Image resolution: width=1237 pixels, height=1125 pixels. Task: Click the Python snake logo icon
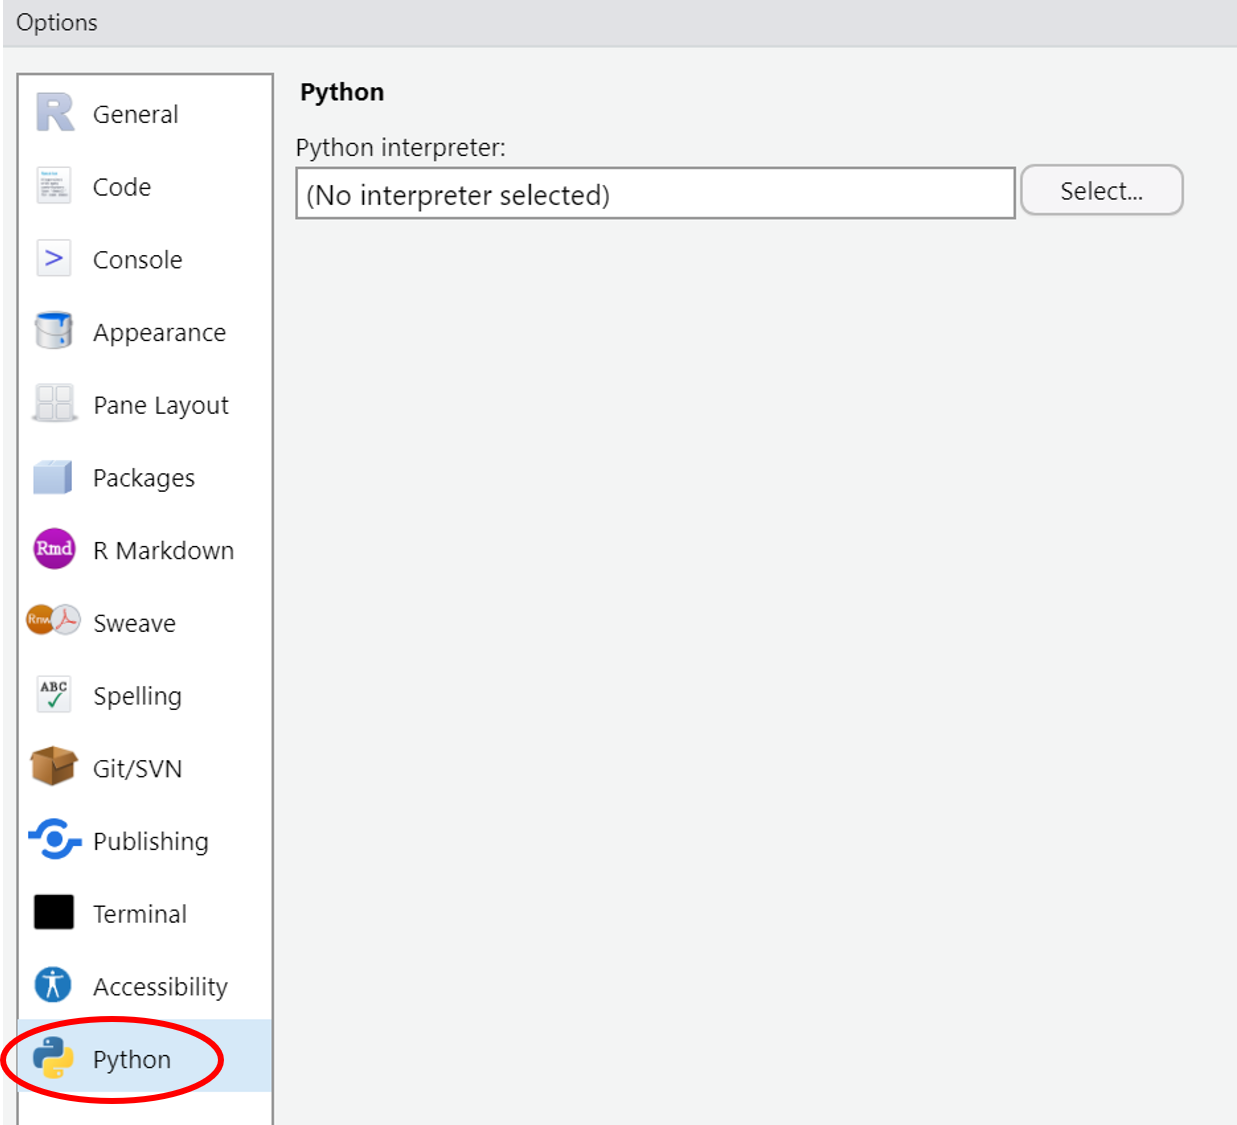point(53,1057)
